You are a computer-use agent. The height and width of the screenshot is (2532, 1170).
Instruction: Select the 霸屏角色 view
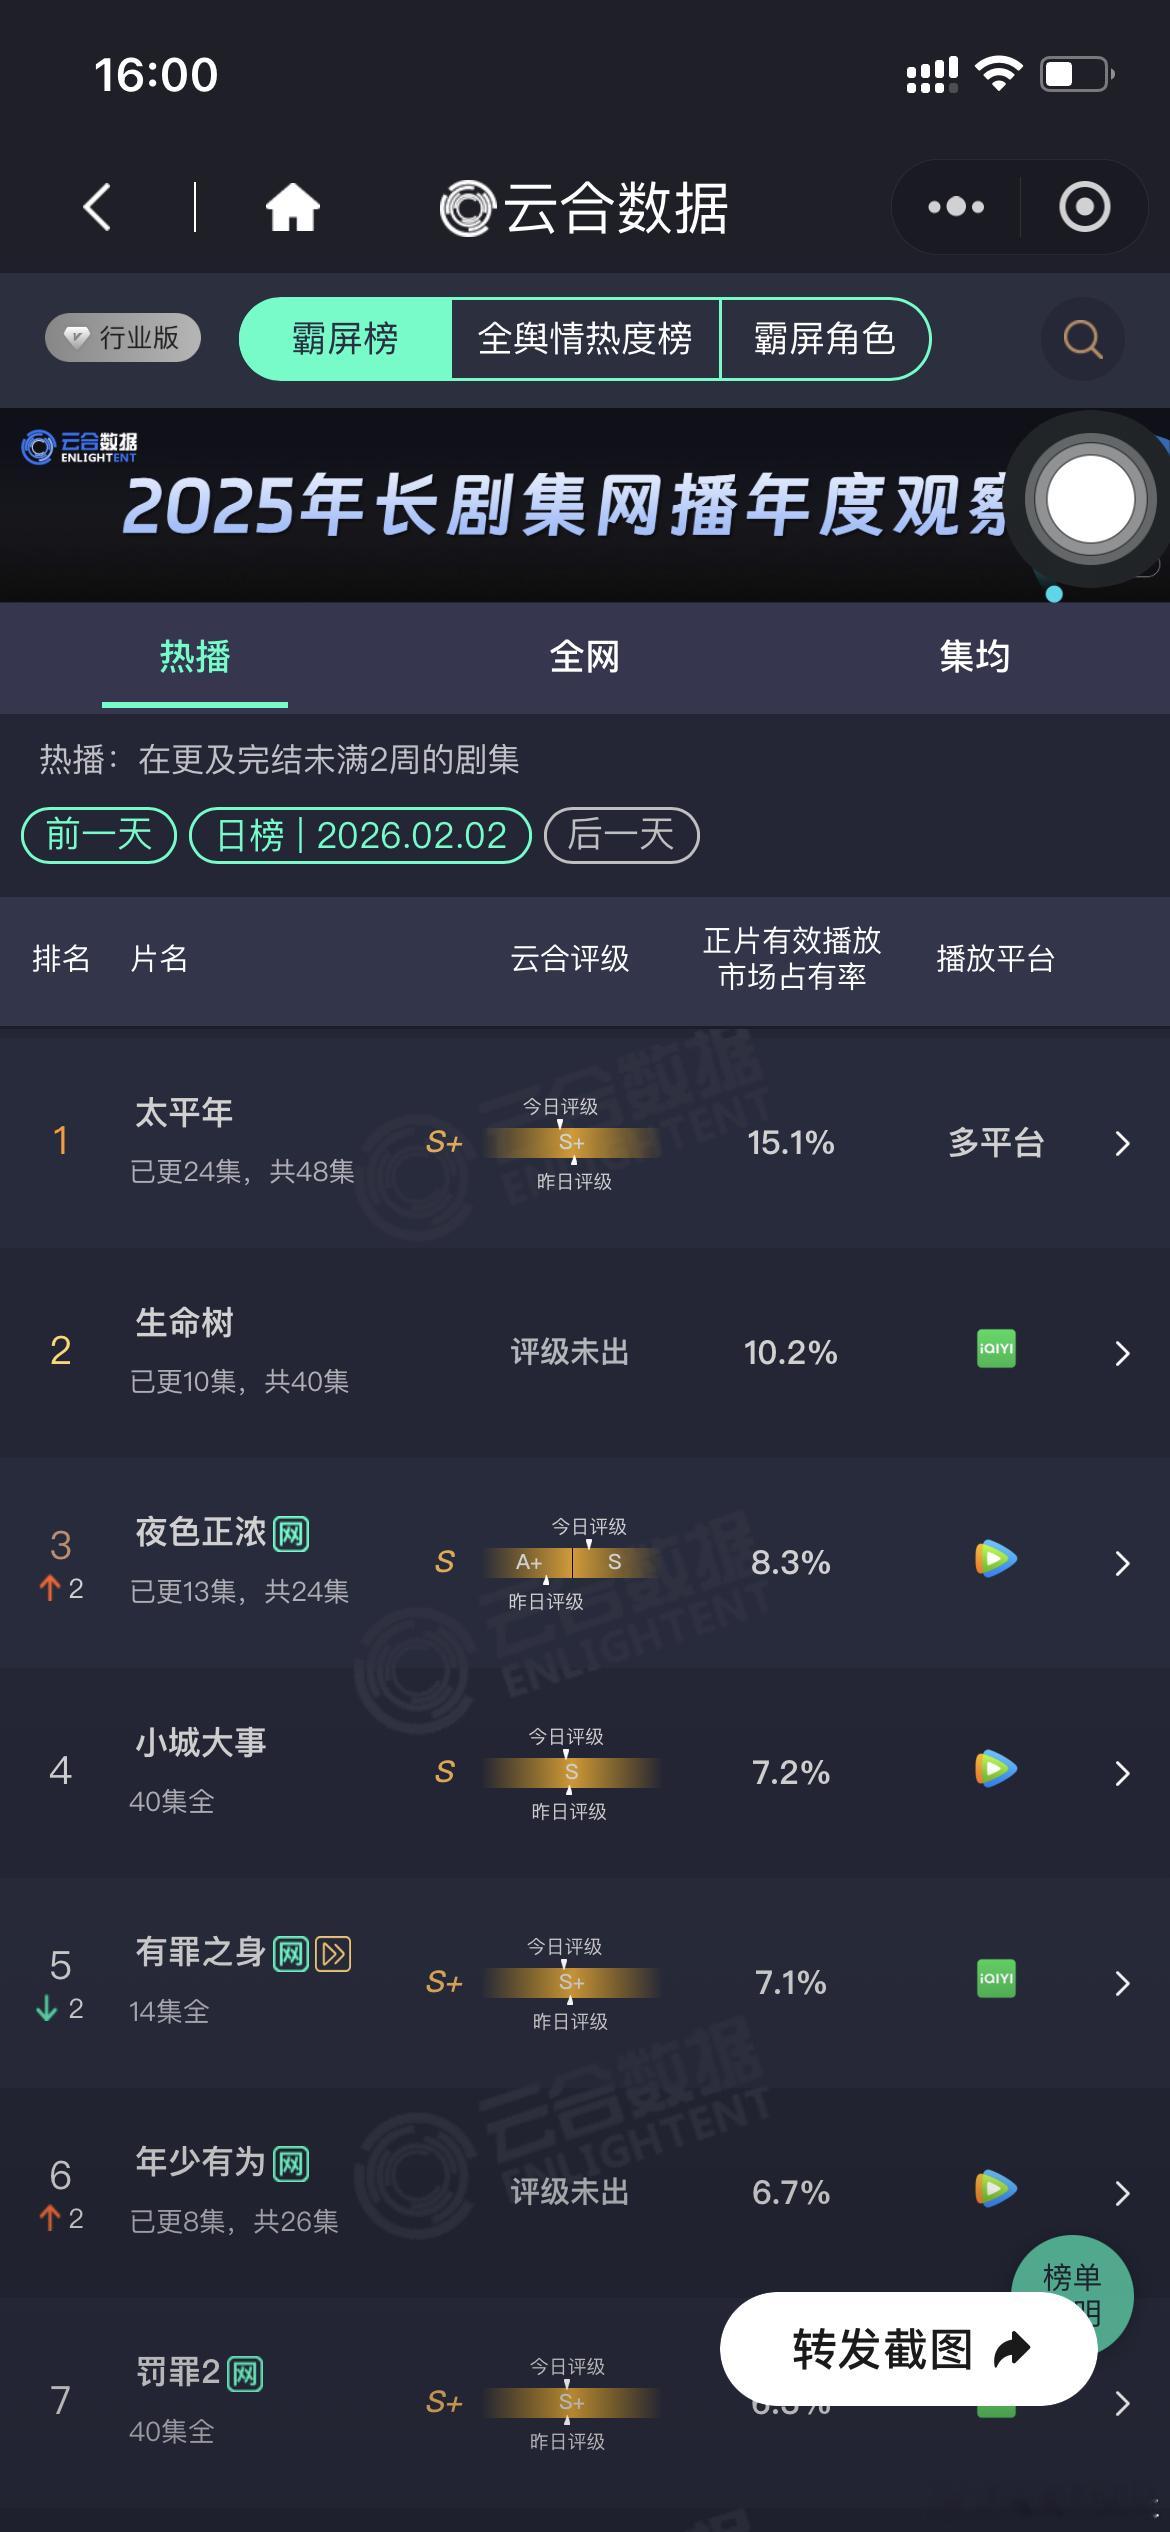[826, 340]
